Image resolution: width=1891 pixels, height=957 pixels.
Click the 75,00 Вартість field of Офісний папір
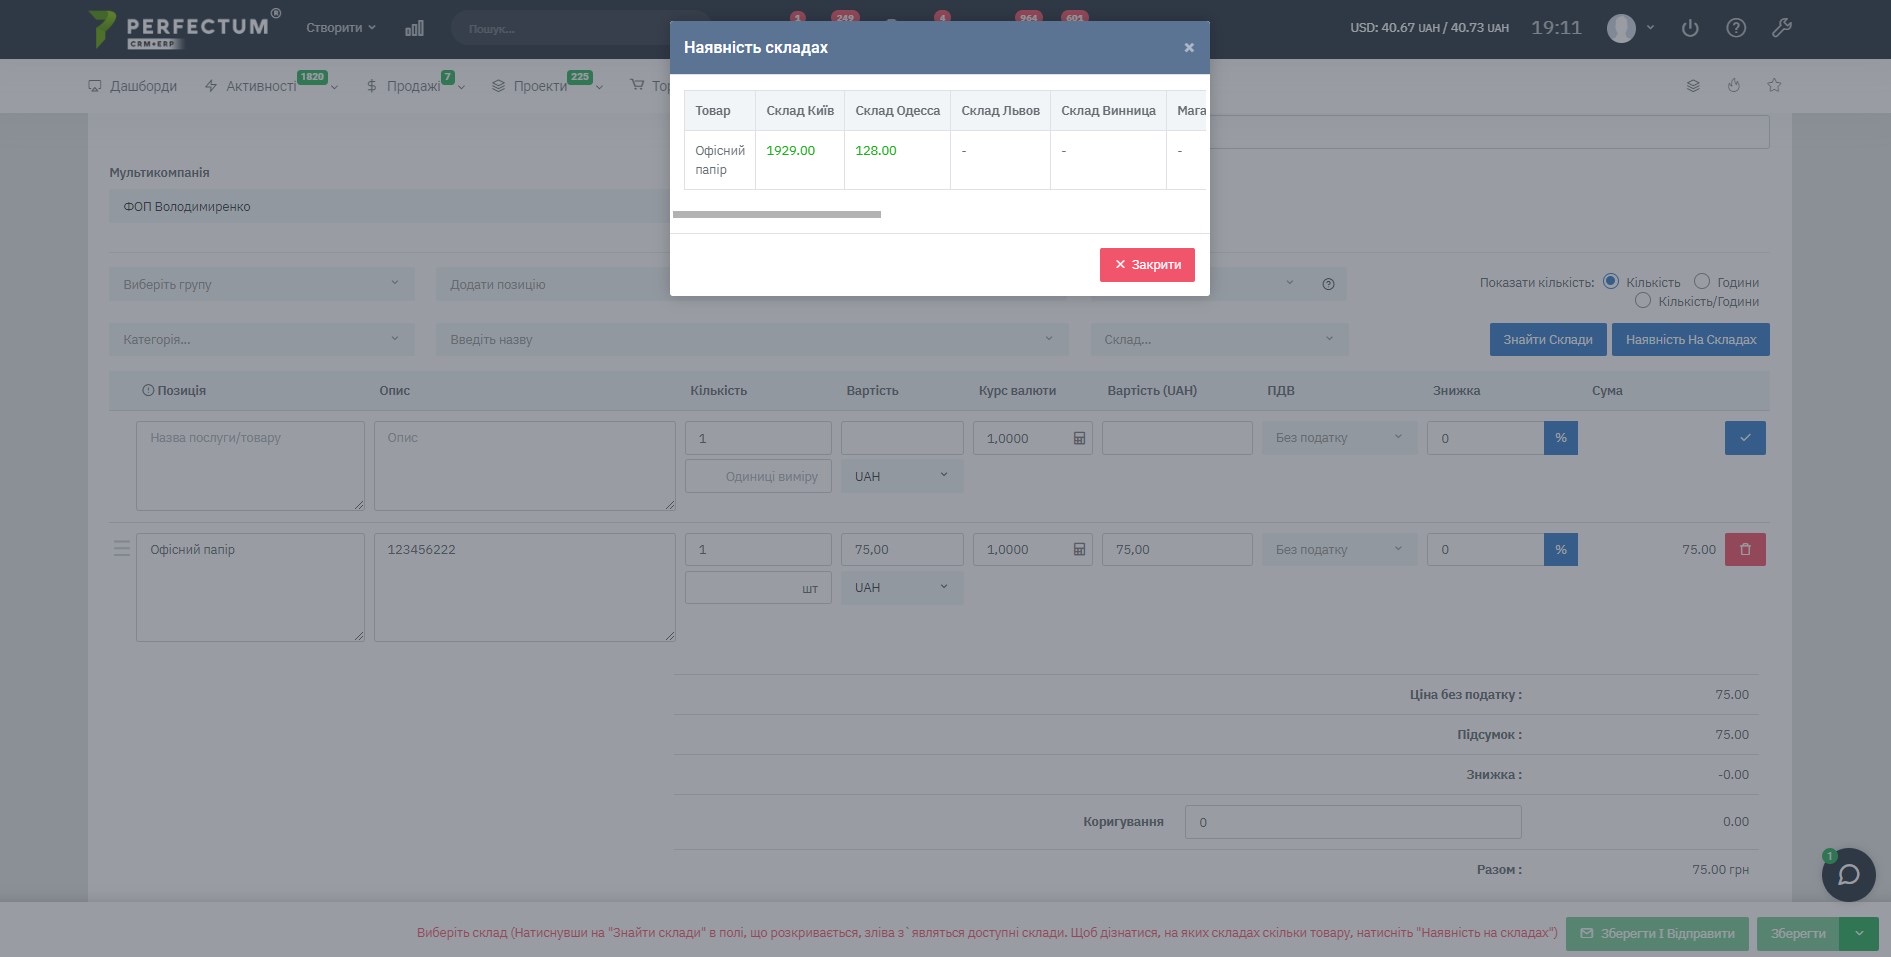click(x=902, y=550)
